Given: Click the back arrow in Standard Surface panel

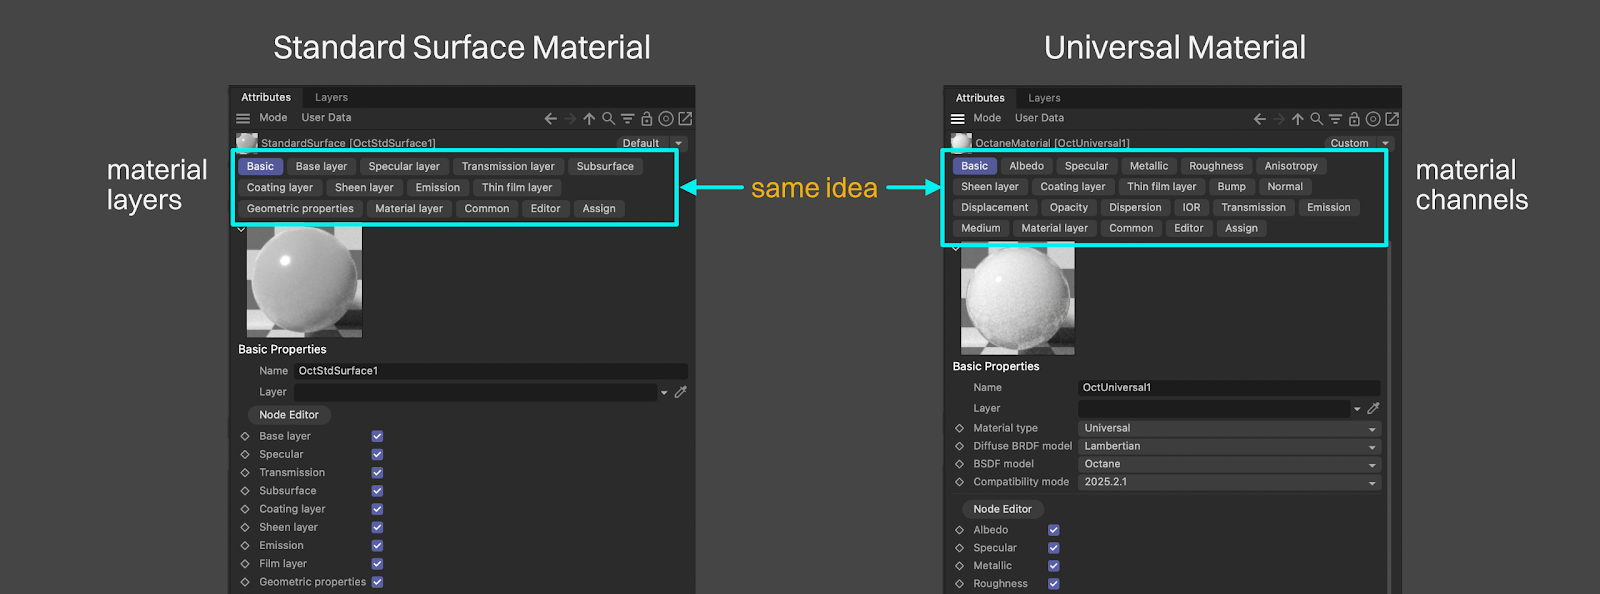Looking at the screenshot, I should pos(550,119).
